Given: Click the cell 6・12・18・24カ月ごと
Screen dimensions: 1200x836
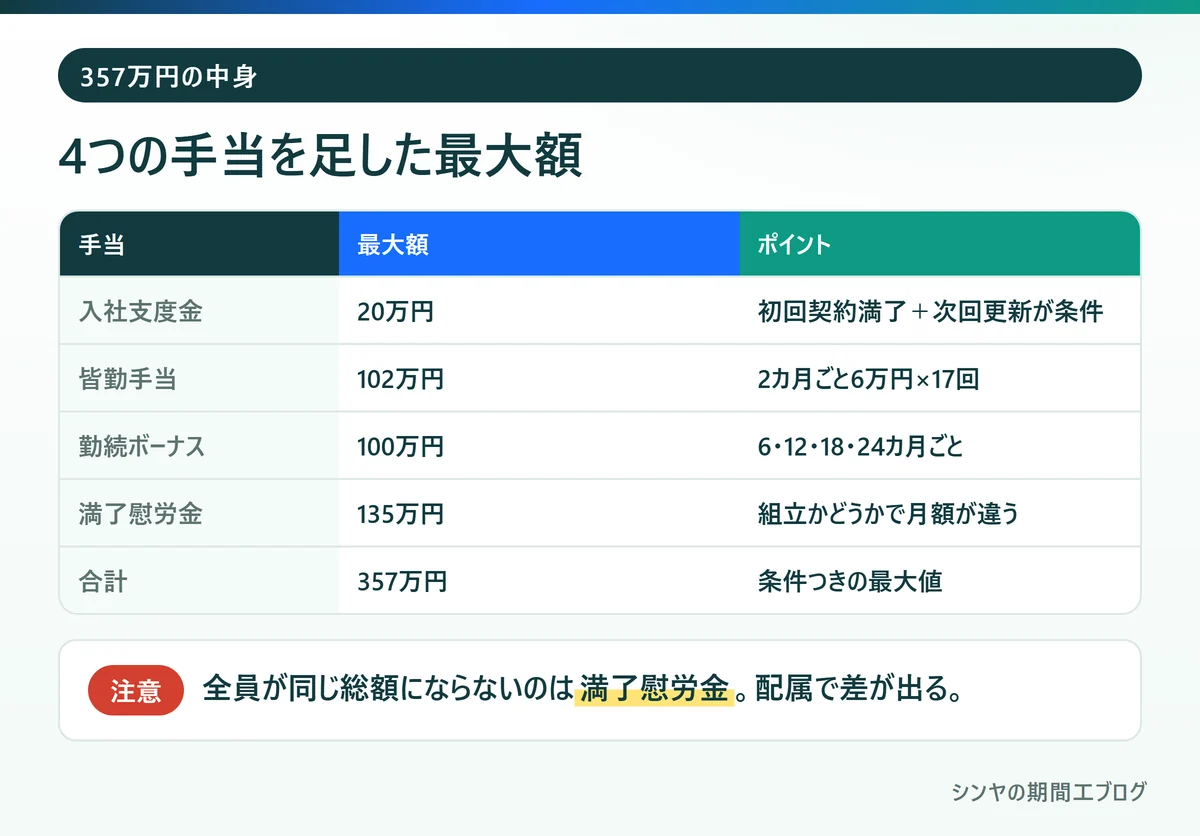Looking at the screenshot, I should (940, 445).
